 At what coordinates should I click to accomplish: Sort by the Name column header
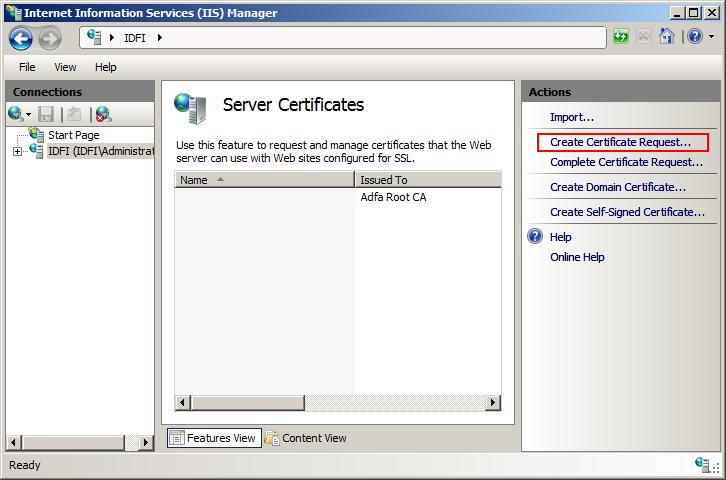tap(264, 180)
